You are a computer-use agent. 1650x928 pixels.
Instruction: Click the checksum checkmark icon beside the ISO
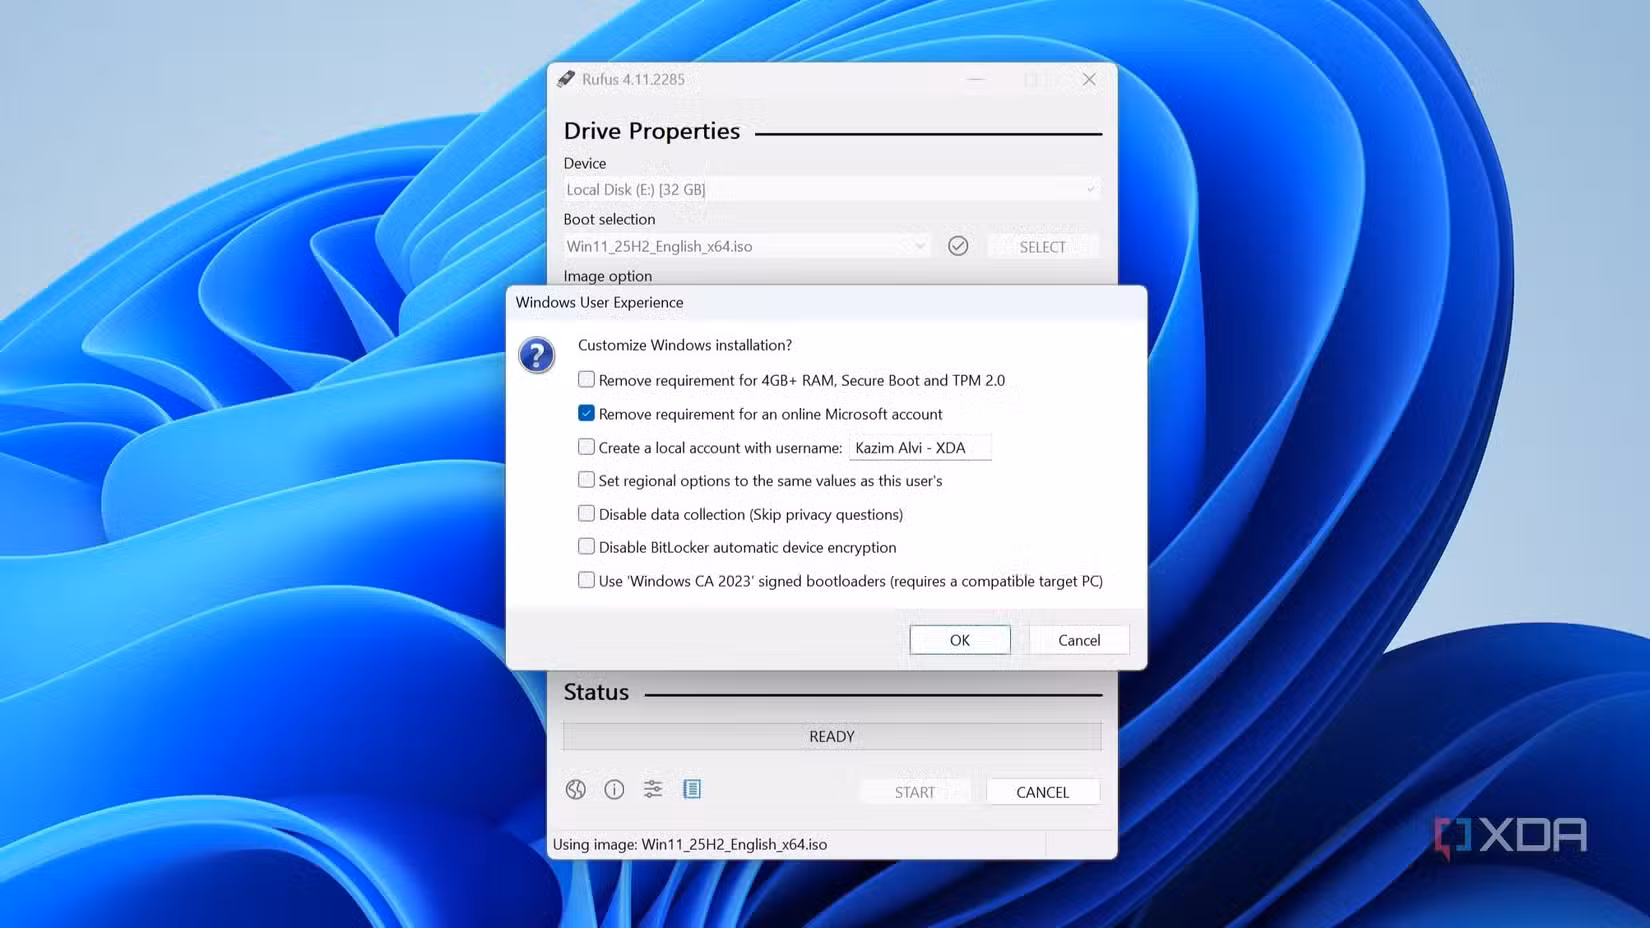[x=958, y=246]
